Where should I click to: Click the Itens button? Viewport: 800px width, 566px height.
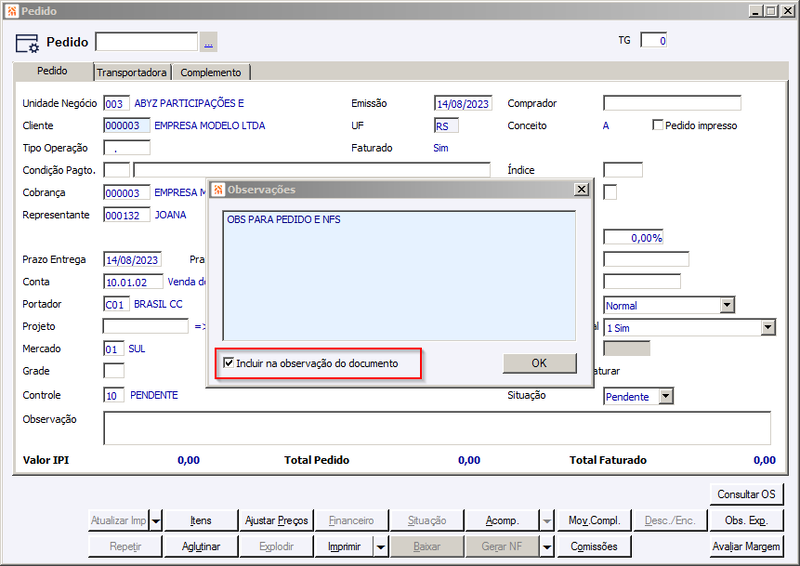[x=201, y=521]
